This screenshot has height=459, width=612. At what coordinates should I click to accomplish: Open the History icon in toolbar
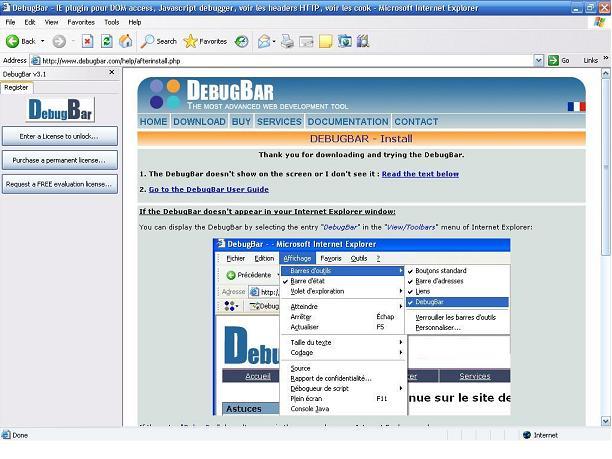tap(242, 41)
